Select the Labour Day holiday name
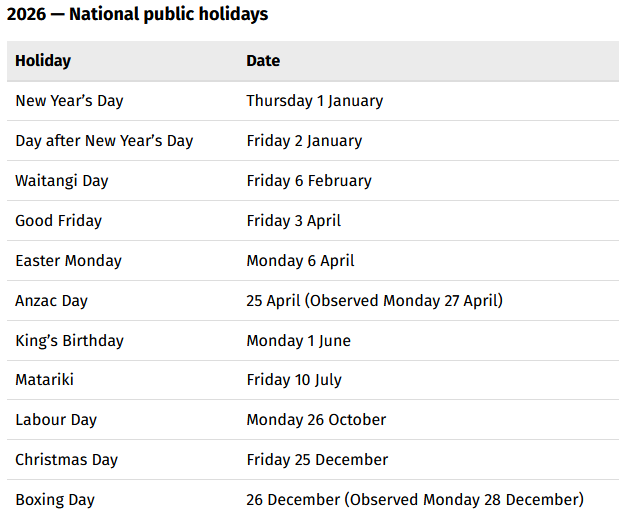619x523 pixels. coord(56,420)
